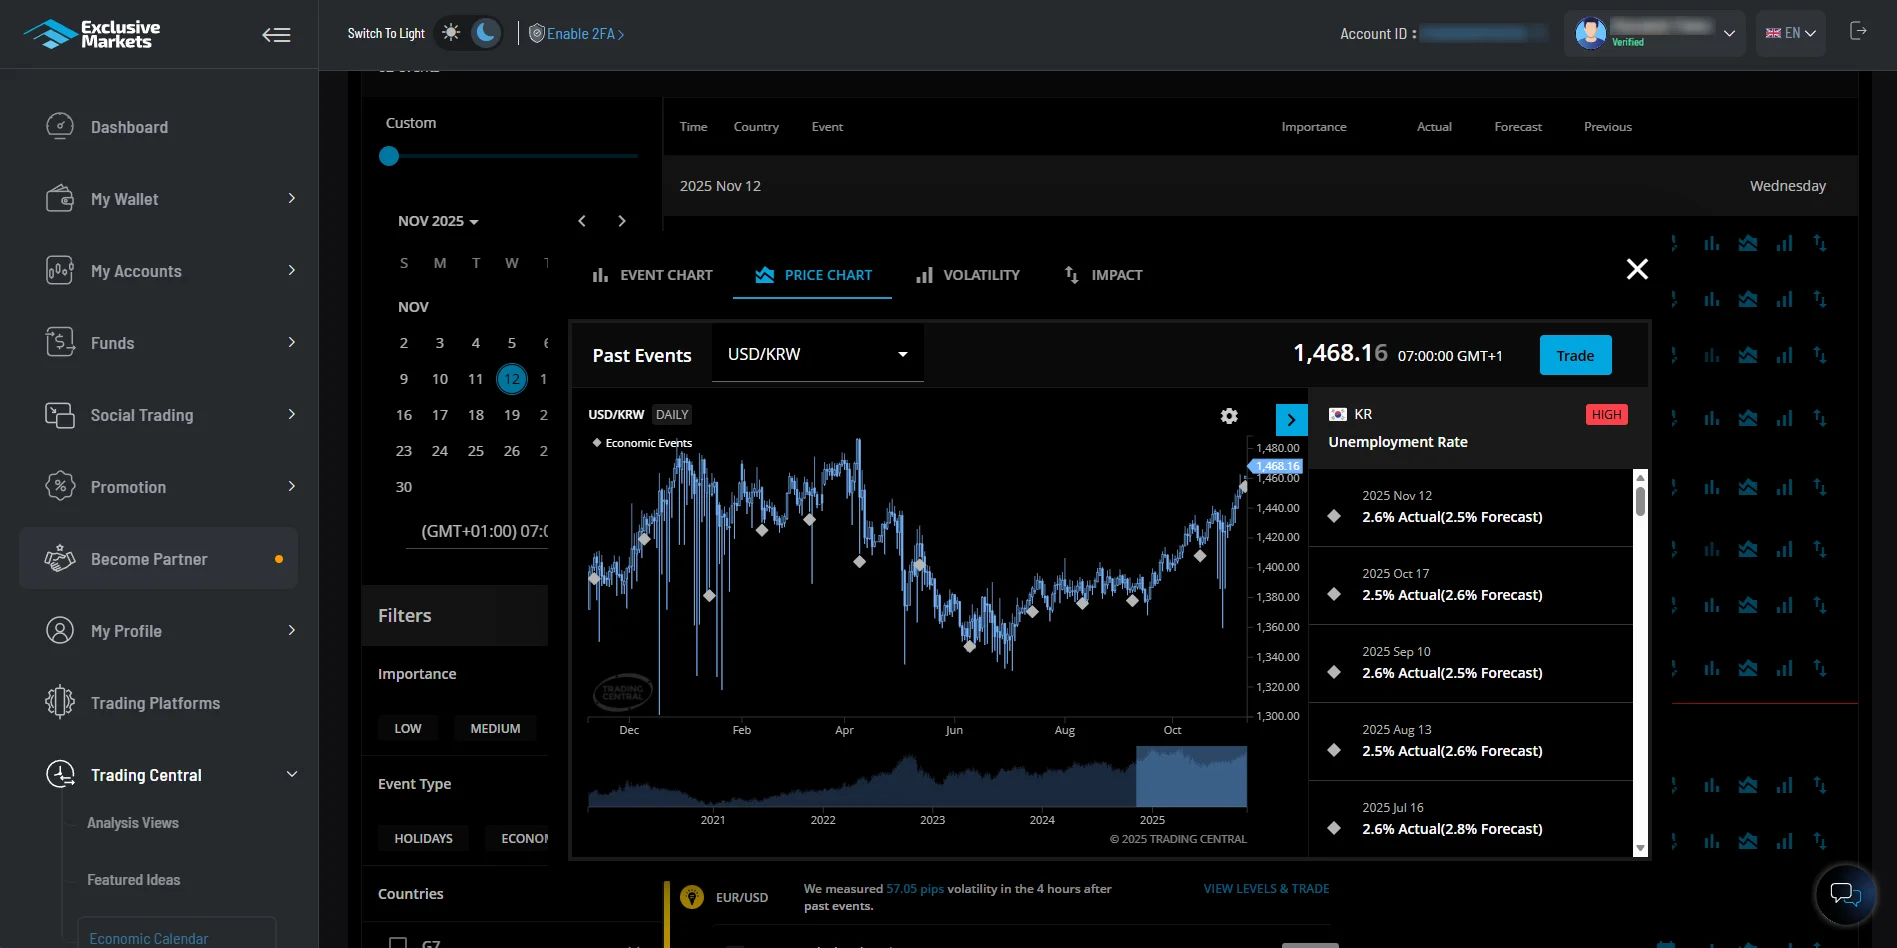Switch to the Volatility tab
Viewport: 1897px width, 948px height.
coord(968,275)
